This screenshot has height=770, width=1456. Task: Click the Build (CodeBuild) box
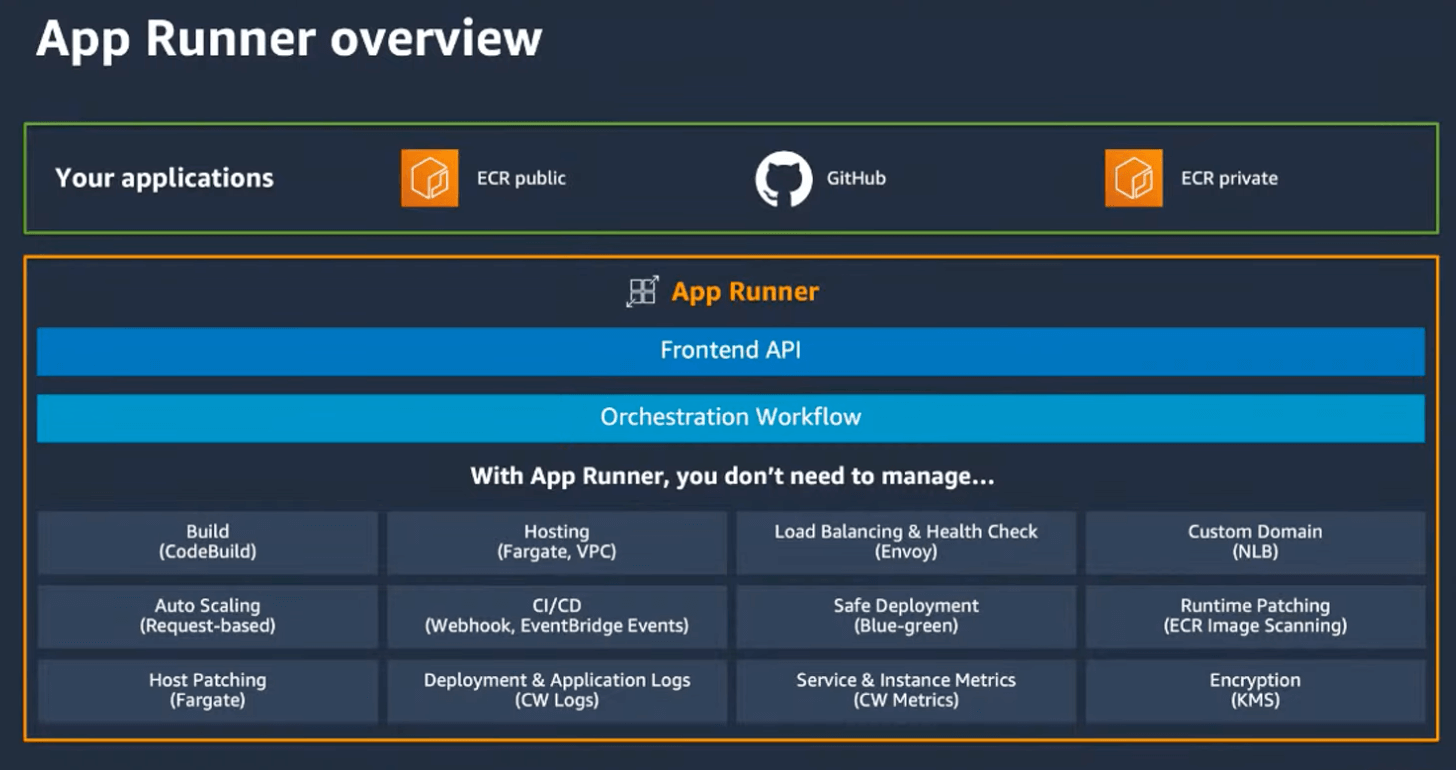[208, 542]
